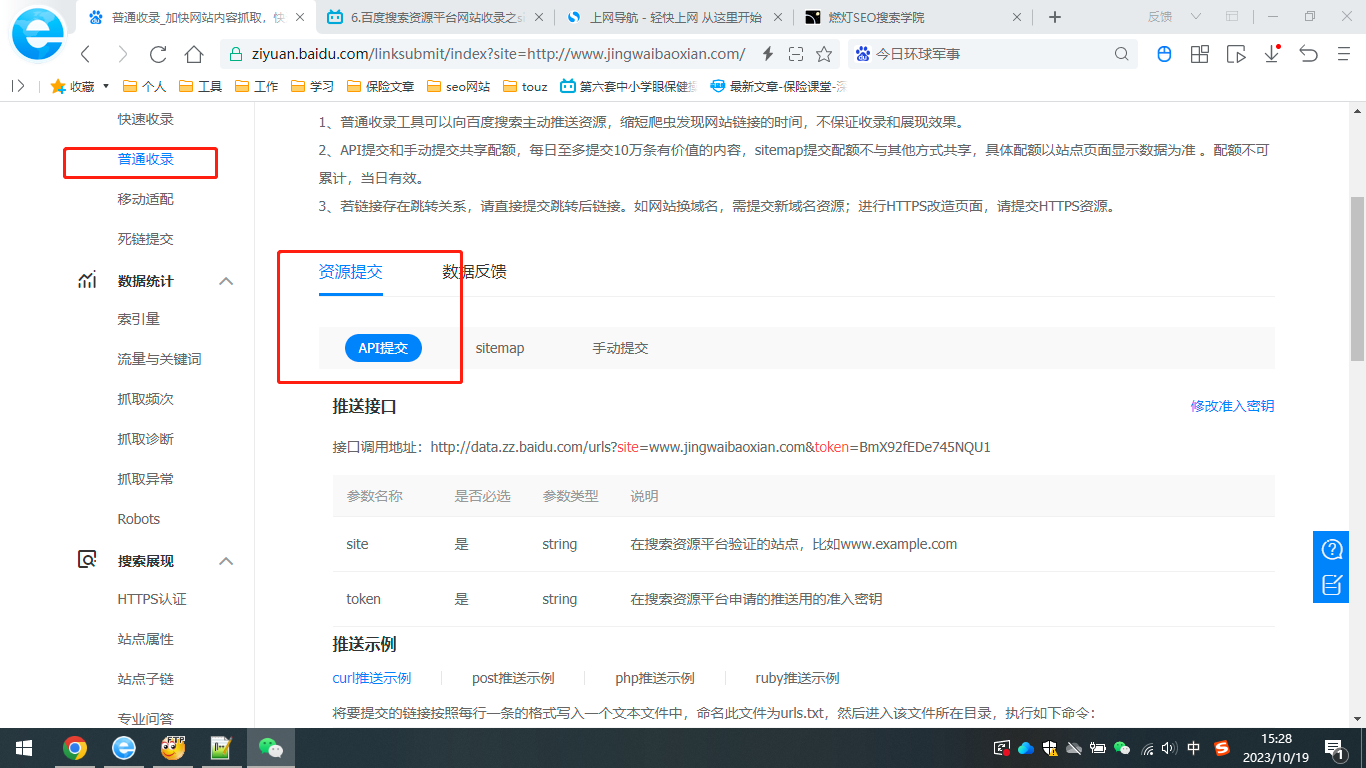
Task: Click the undo closed-tab arrow icon
Action: tap(1308, 54)
